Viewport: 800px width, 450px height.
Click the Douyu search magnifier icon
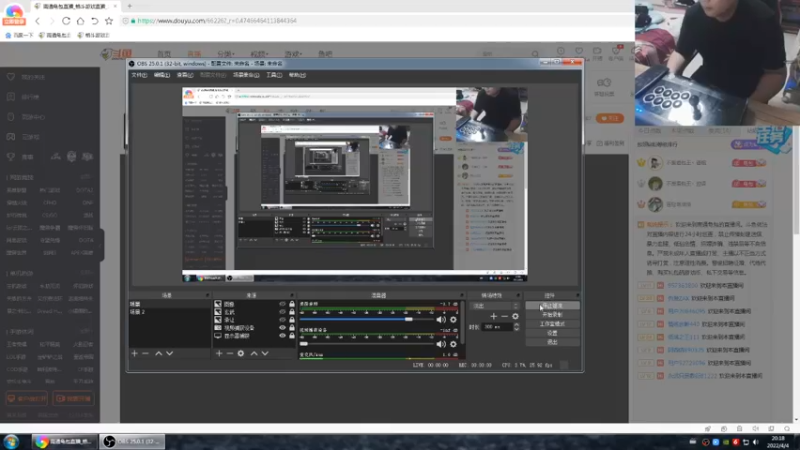coord(535,54)
